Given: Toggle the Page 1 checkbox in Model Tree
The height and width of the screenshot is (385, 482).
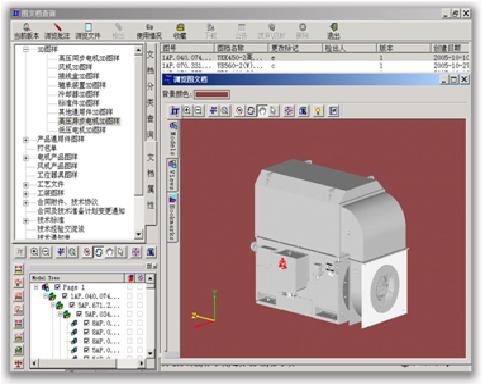Looking at the screenshot, I should (x=57, y=287).
